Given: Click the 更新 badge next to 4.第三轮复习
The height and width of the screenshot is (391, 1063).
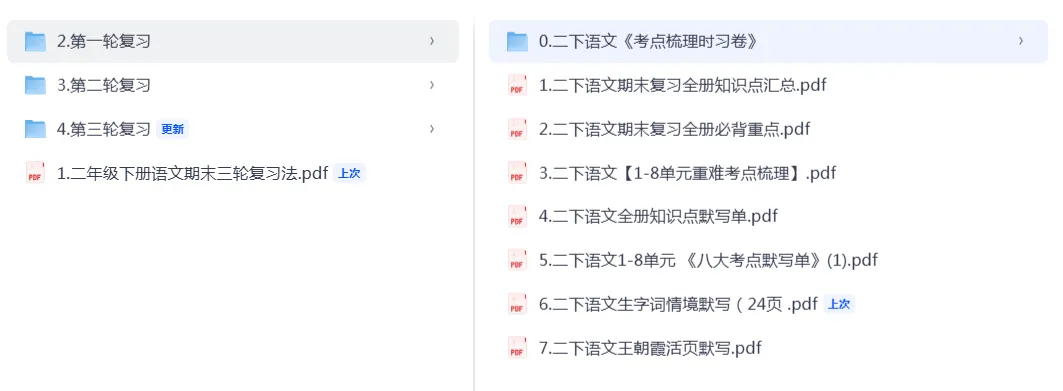Looking at the screenshot, I should (x=172, y=129).
